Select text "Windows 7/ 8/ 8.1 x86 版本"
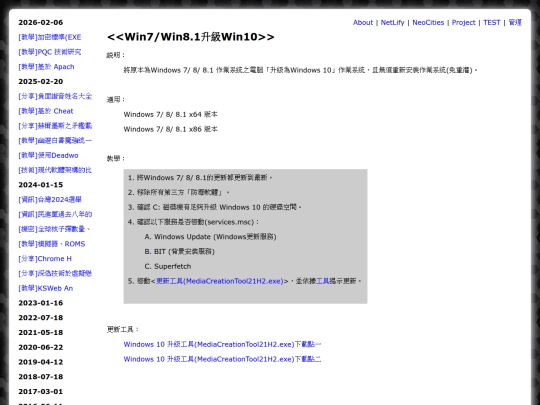540x405 pixels. click(x=170, y=129)
